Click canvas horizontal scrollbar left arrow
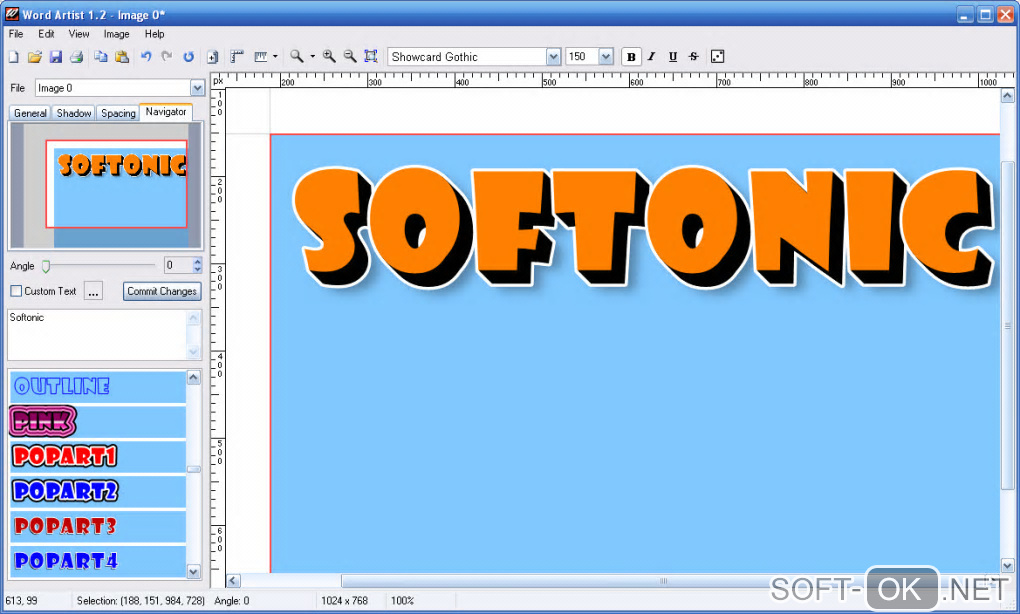 (234, 581)
